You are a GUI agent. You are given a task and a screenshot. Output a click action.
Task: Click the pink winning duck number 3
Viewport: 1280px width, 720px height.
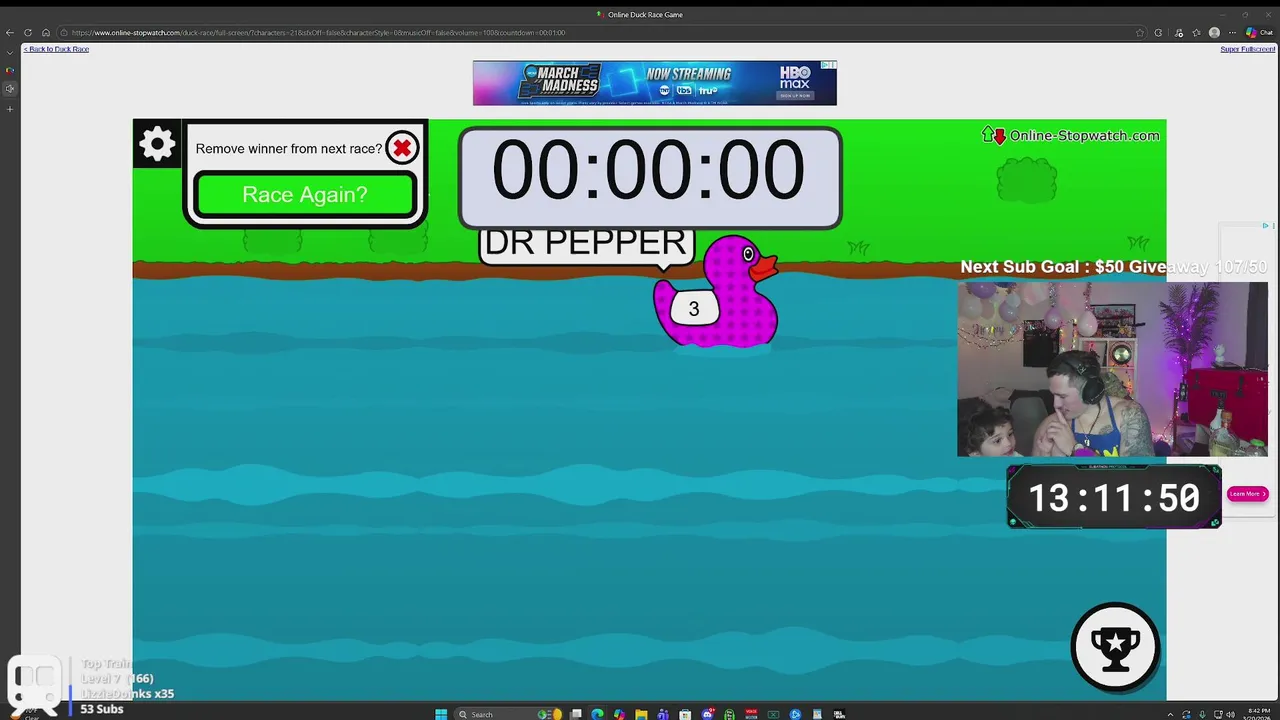[716, 292]
